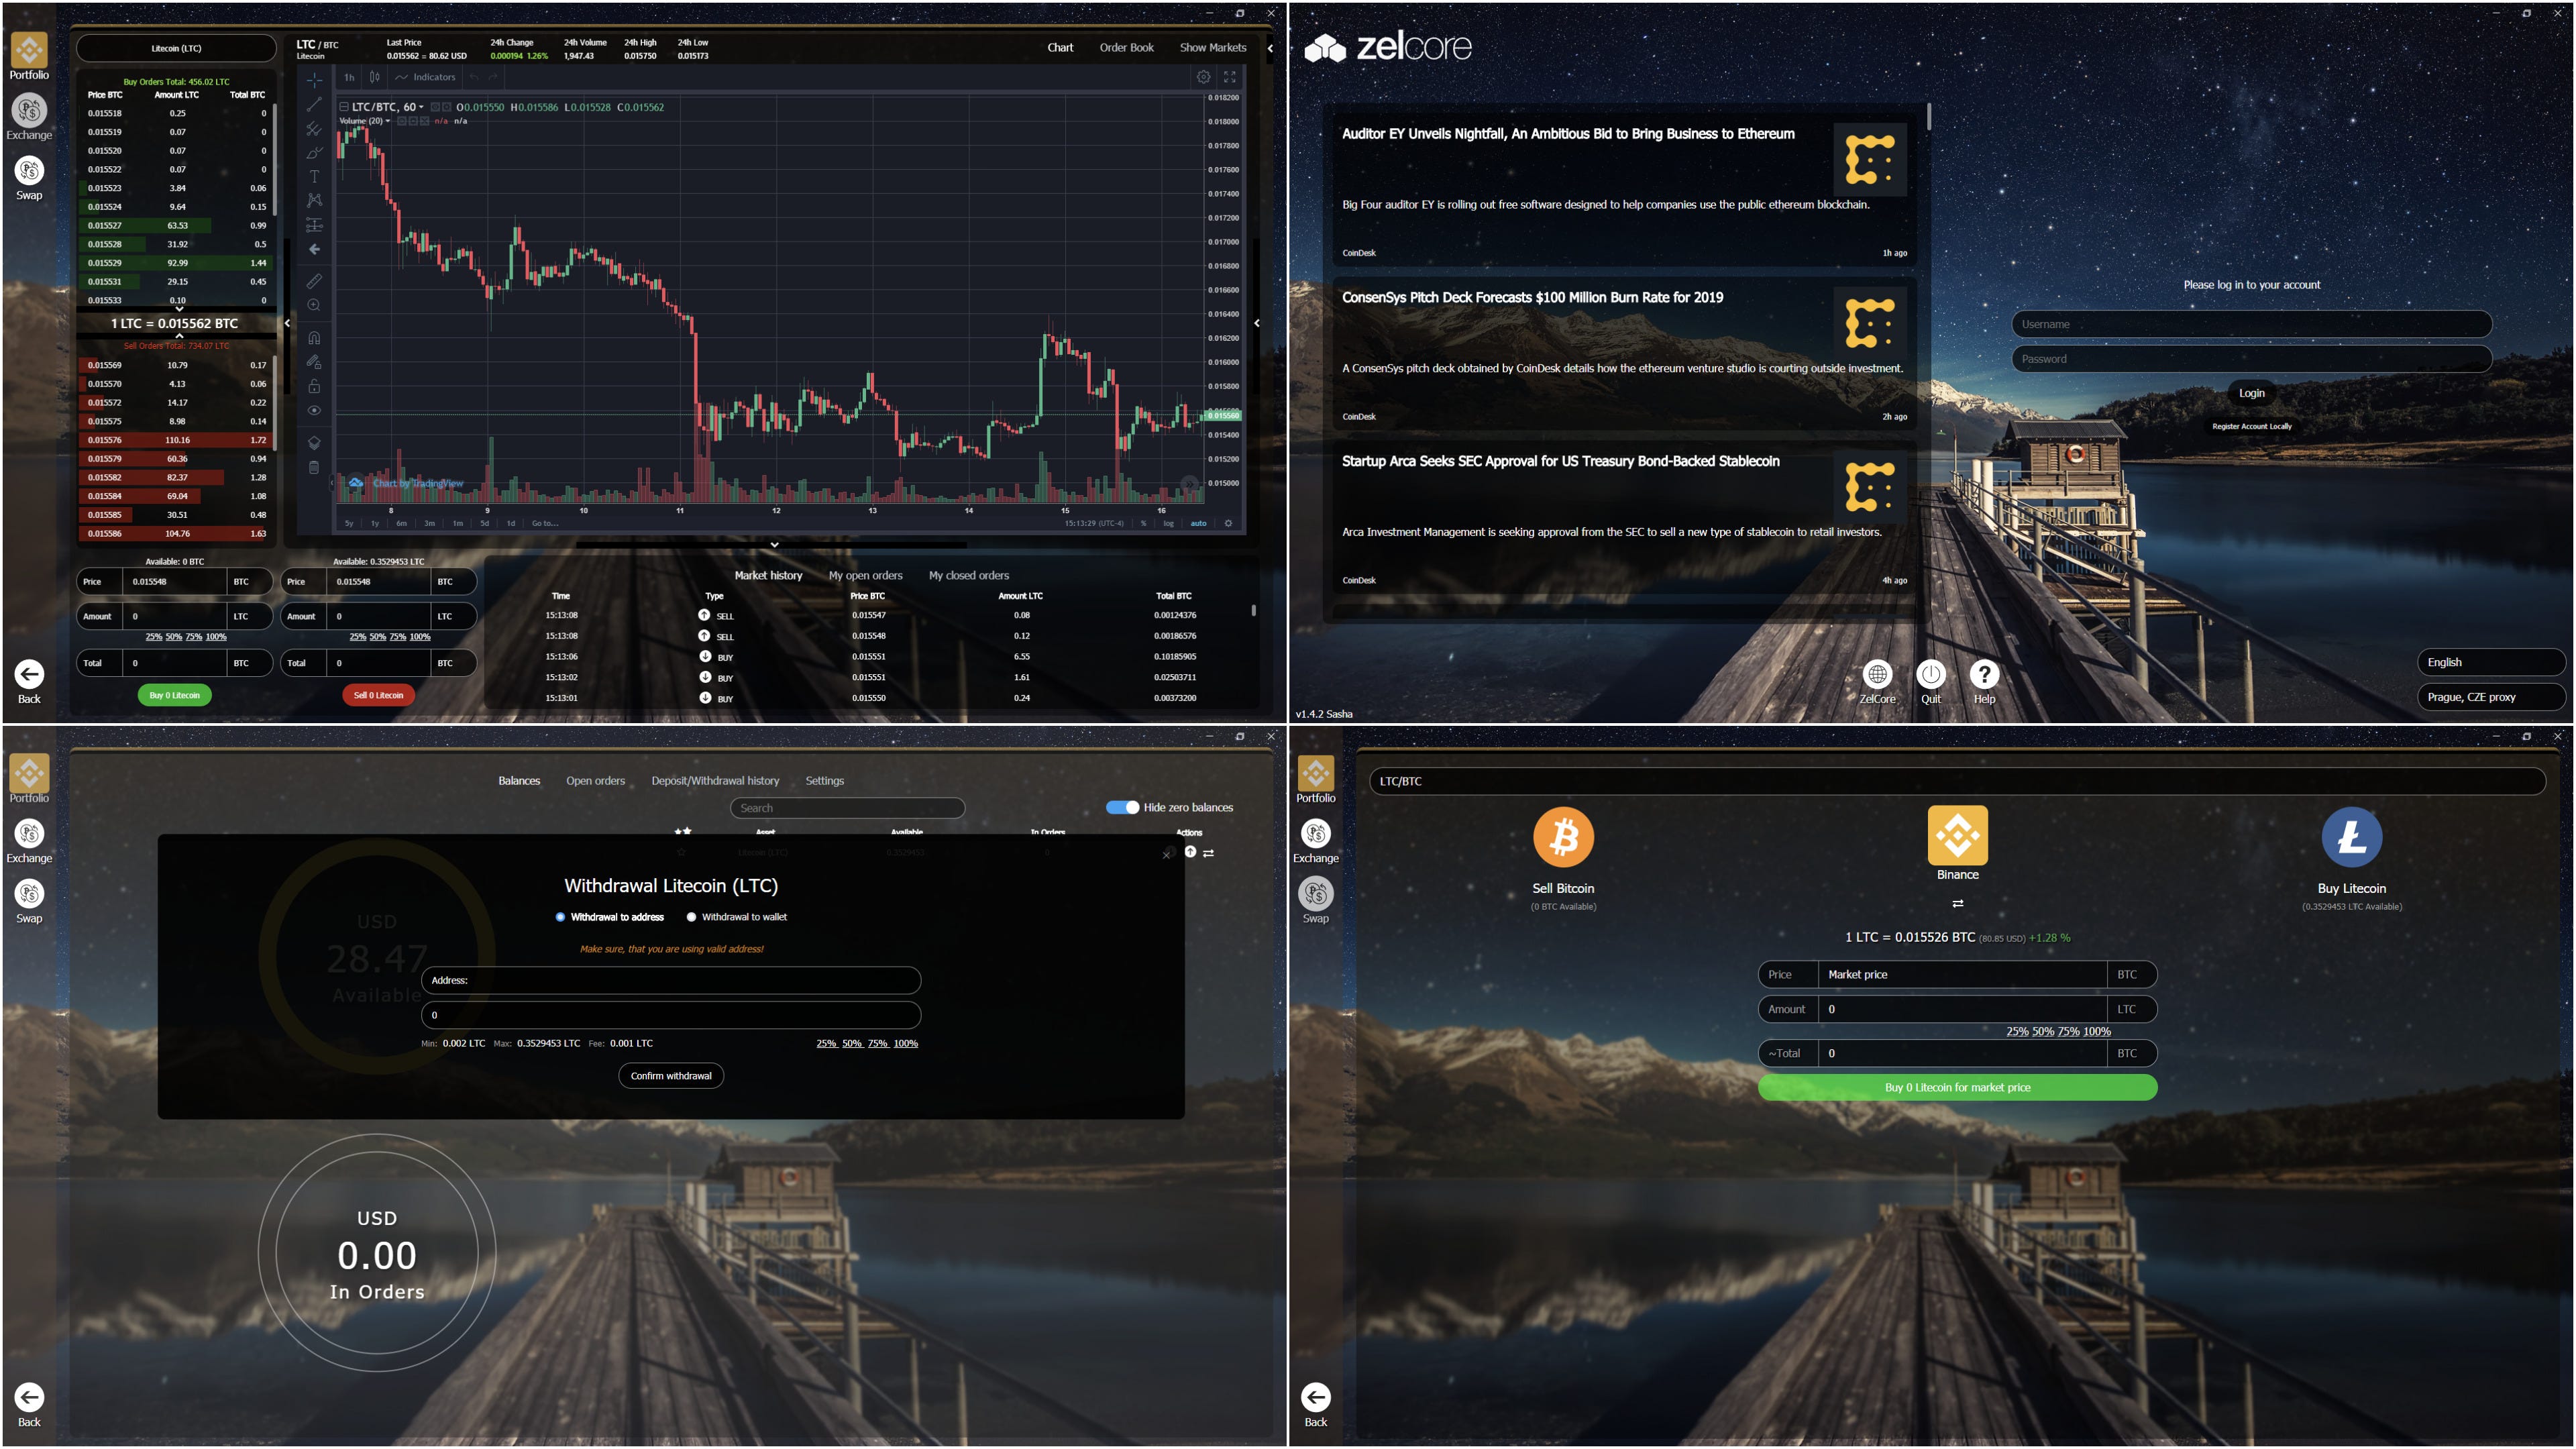Click Register Account Locally link
This screenshot has height=1449, width=2576.
pyautogui.click(x=2251, y=426)
